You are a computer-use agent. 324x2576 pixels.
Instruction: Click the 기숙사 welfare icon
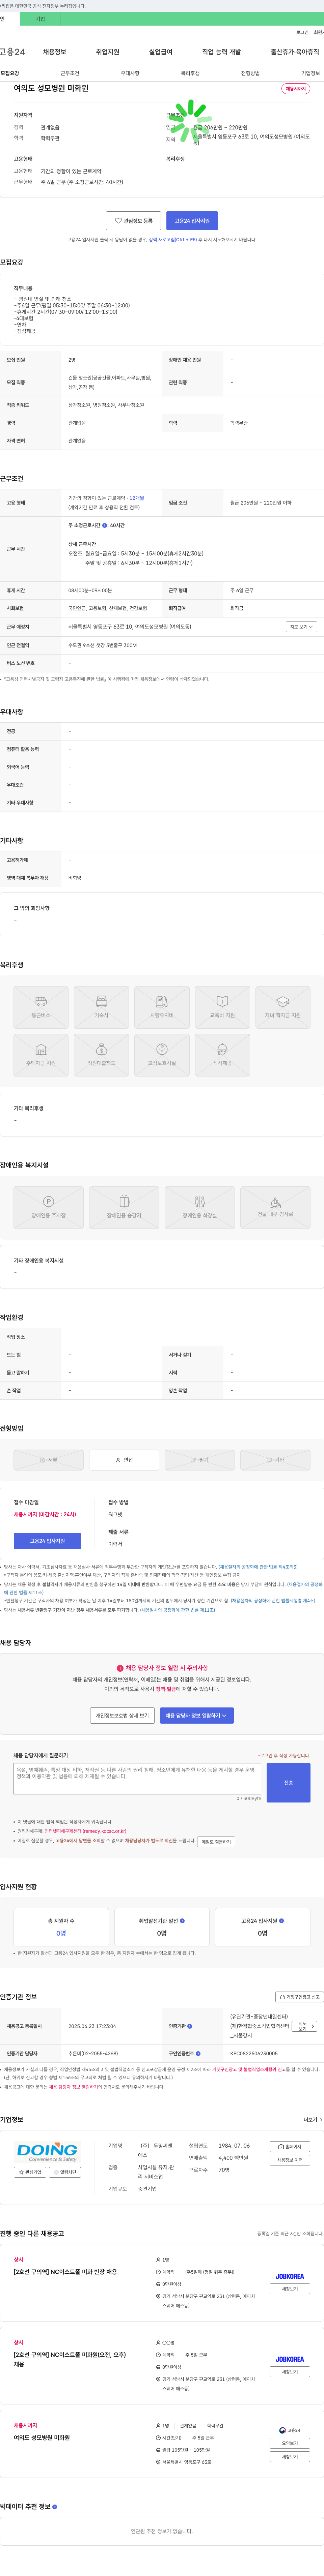(x=101, y=1007)
